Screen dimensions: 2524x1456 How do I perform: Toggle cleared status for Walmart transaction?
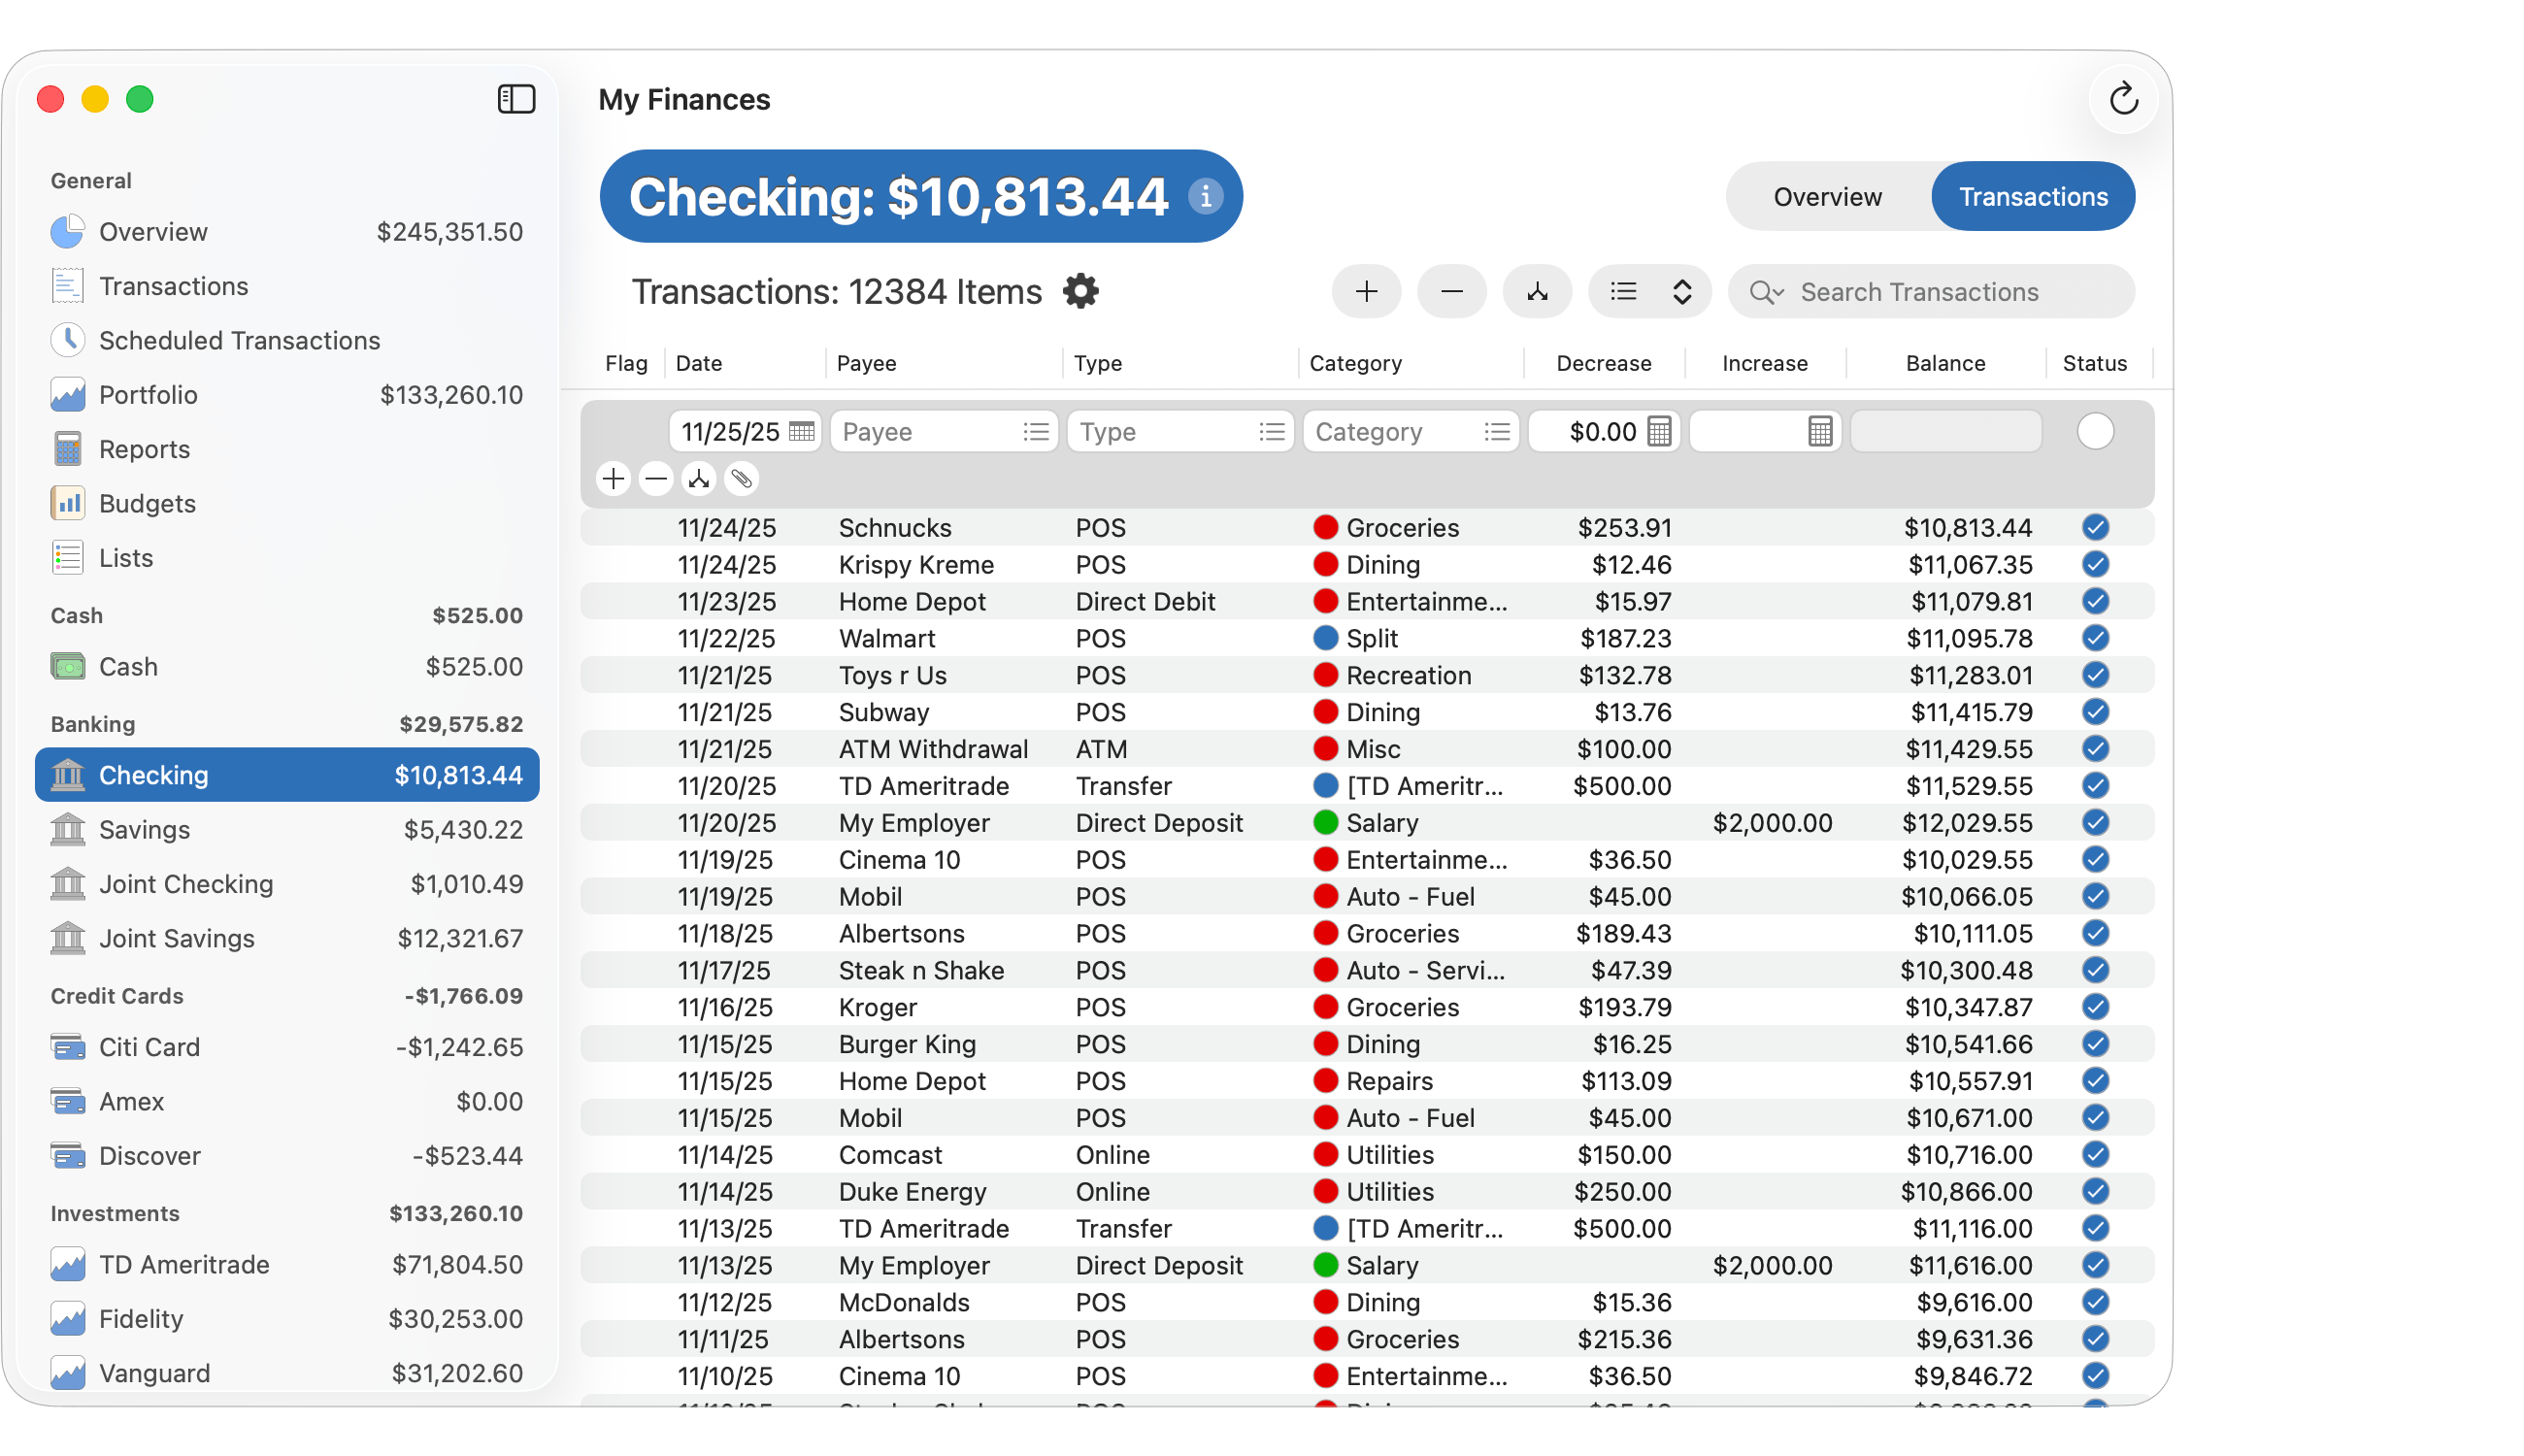[2095, 638]
